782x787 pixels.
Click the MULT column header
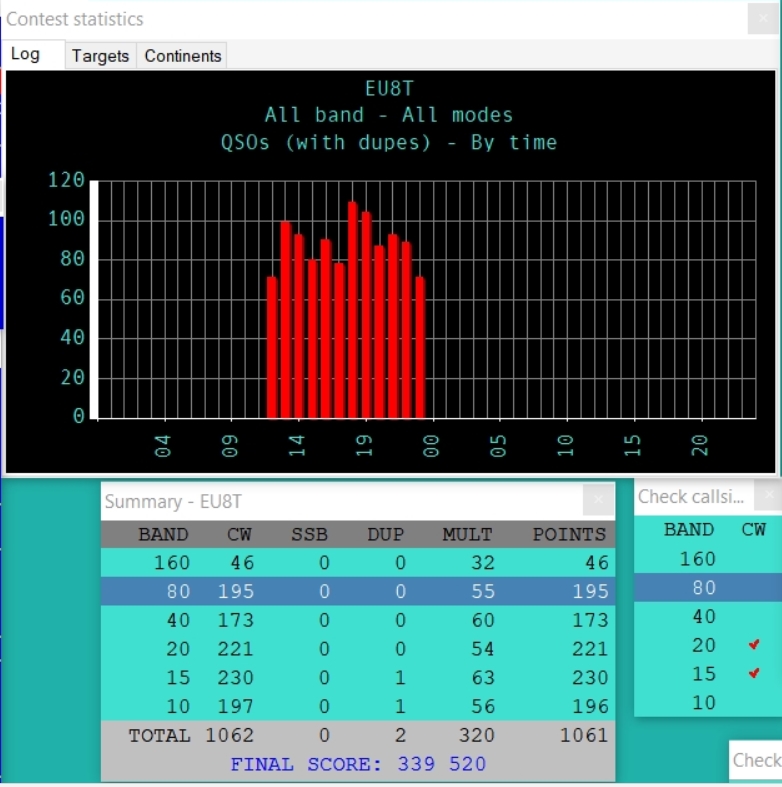point(467,534)
